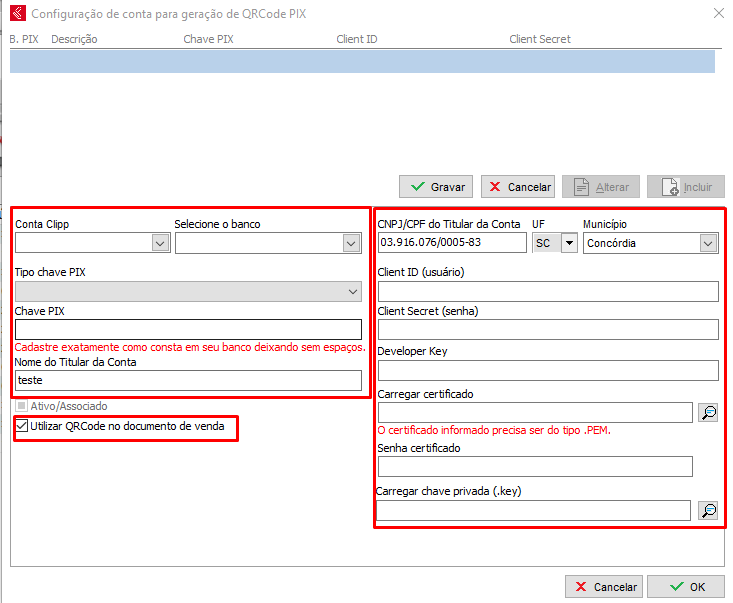Open the UF state dropdown
Image resolution: width=733 pixels, height=603 pixels.
pyautogui.click(x=569, y=243)
